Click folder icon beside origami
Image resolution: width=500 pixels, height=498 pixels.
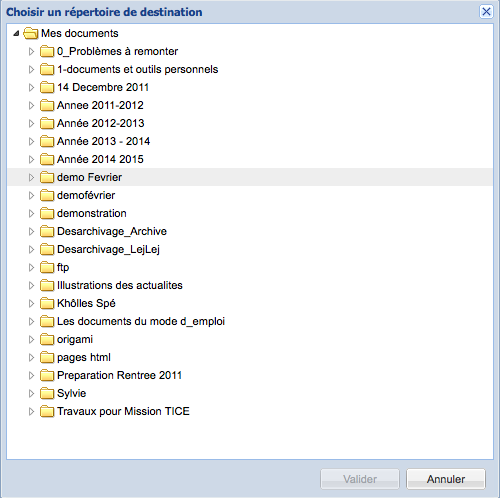point(47,339)
